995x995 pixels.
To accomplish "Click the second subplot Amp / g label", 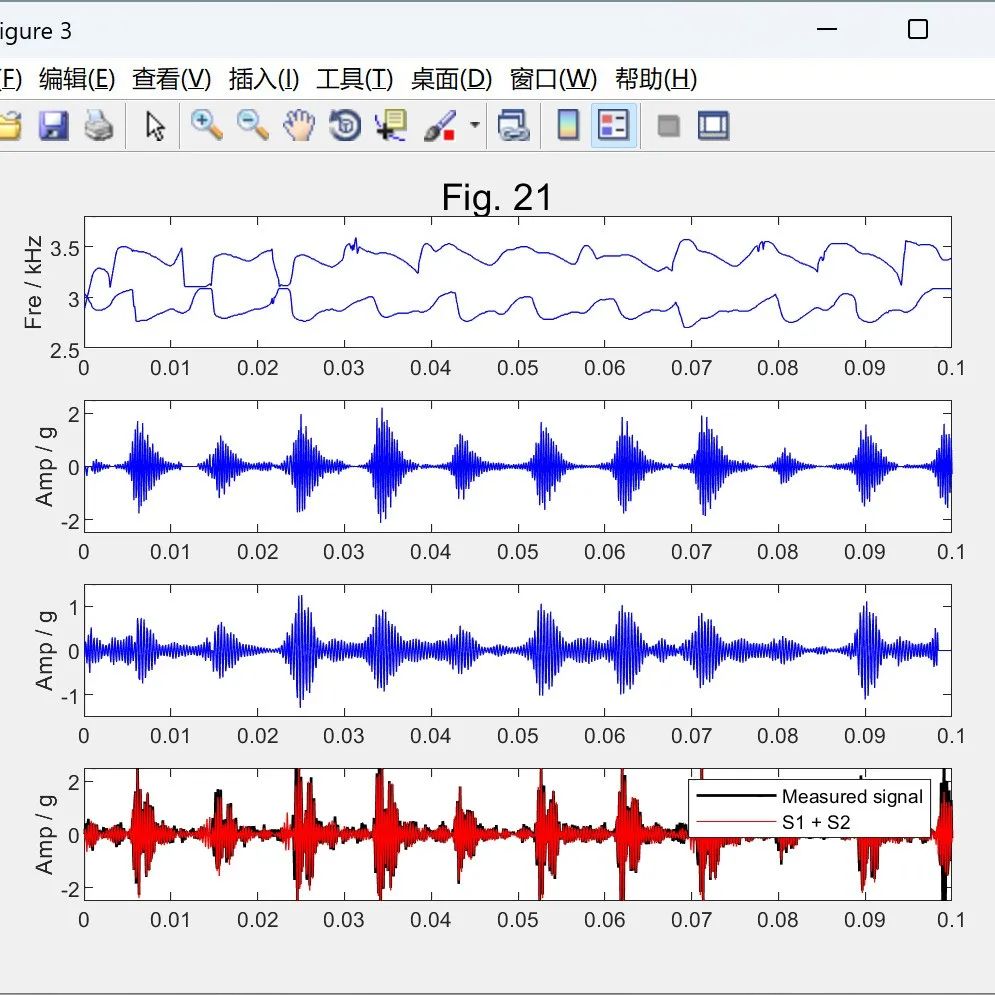I will click(44, 466).
